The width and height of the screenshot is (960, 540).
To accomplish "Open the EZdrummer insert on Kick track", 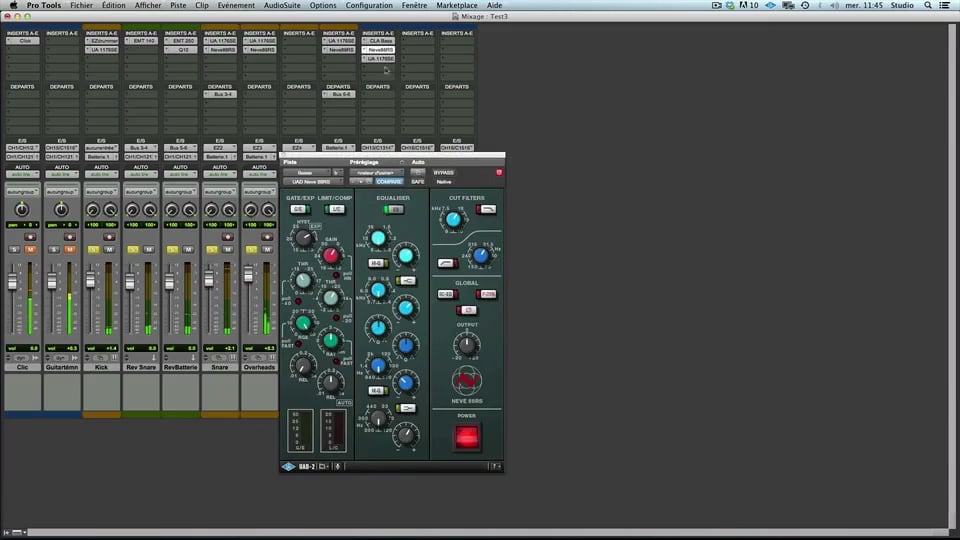I will 102,40.
